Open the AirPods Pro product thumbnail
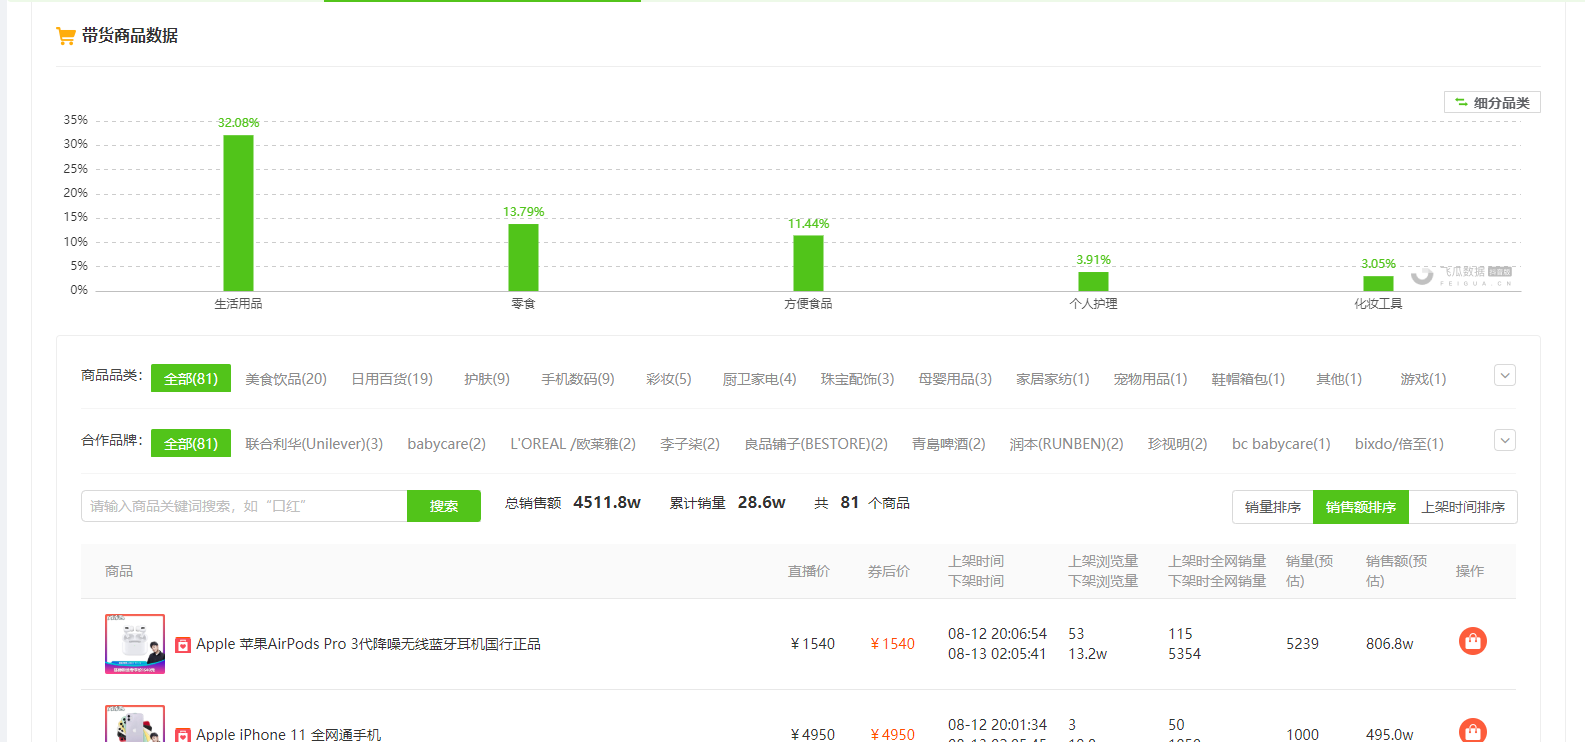Viewport: 1585px width, 742px height. pos(135,644)
